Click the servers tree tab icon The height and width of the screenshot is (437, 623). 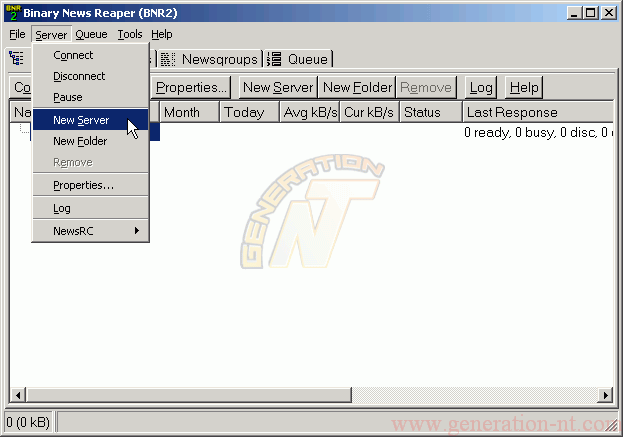16,58
